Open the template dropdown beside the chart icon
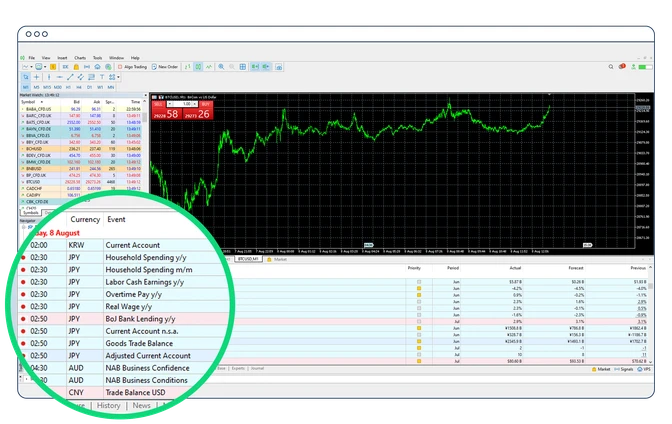 45,67
